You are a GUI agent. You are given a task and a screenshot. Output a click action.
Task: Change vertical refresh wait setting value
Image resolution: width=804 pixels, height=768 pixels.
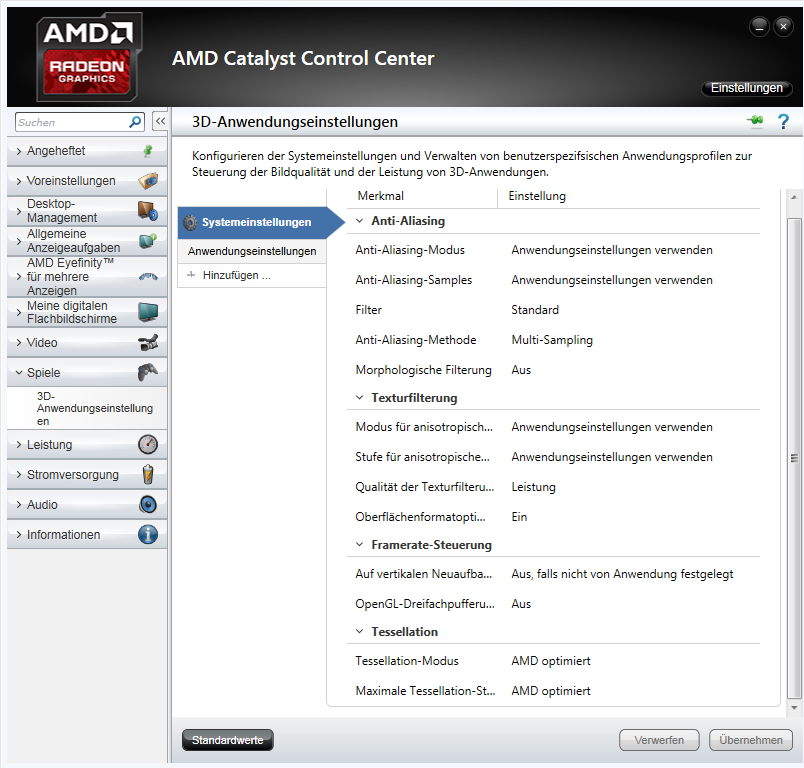click(x=622, y=574)
